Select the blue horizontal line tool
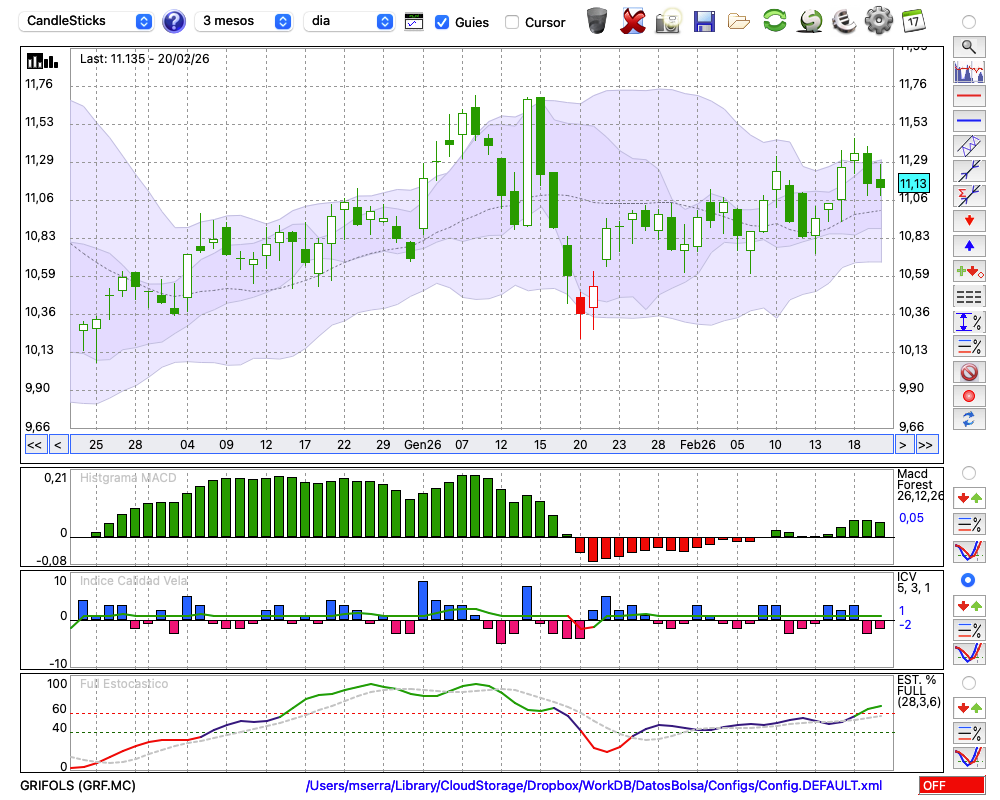 pyautogui.click(x=969, y=121)
